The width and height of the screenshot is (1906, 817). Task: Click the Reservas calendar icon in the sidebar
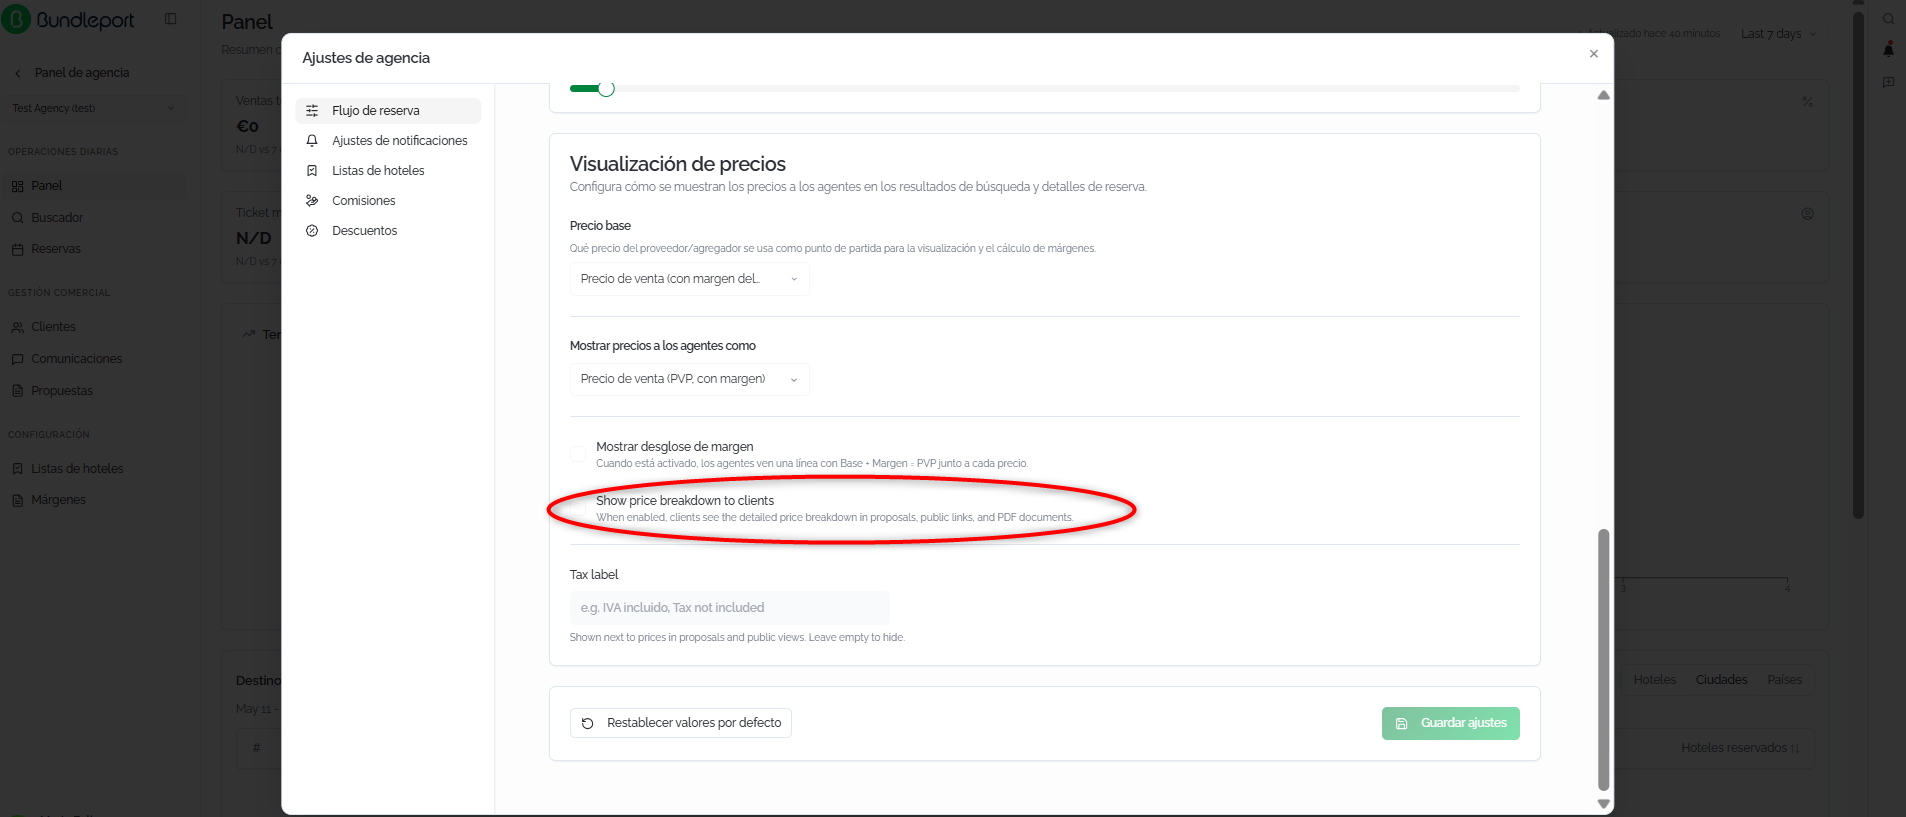[18, 249]
